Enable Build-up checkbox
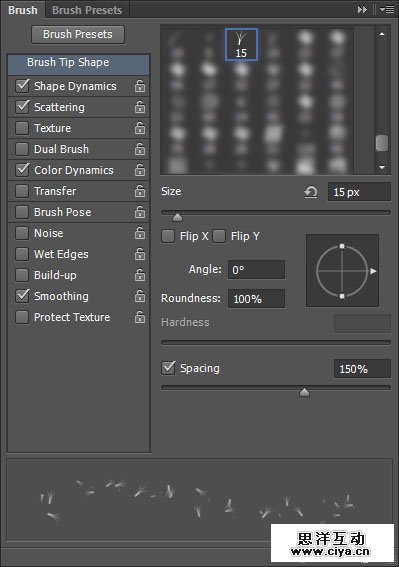The width and height of the screenshot is (399, 567). click(22, 275)
